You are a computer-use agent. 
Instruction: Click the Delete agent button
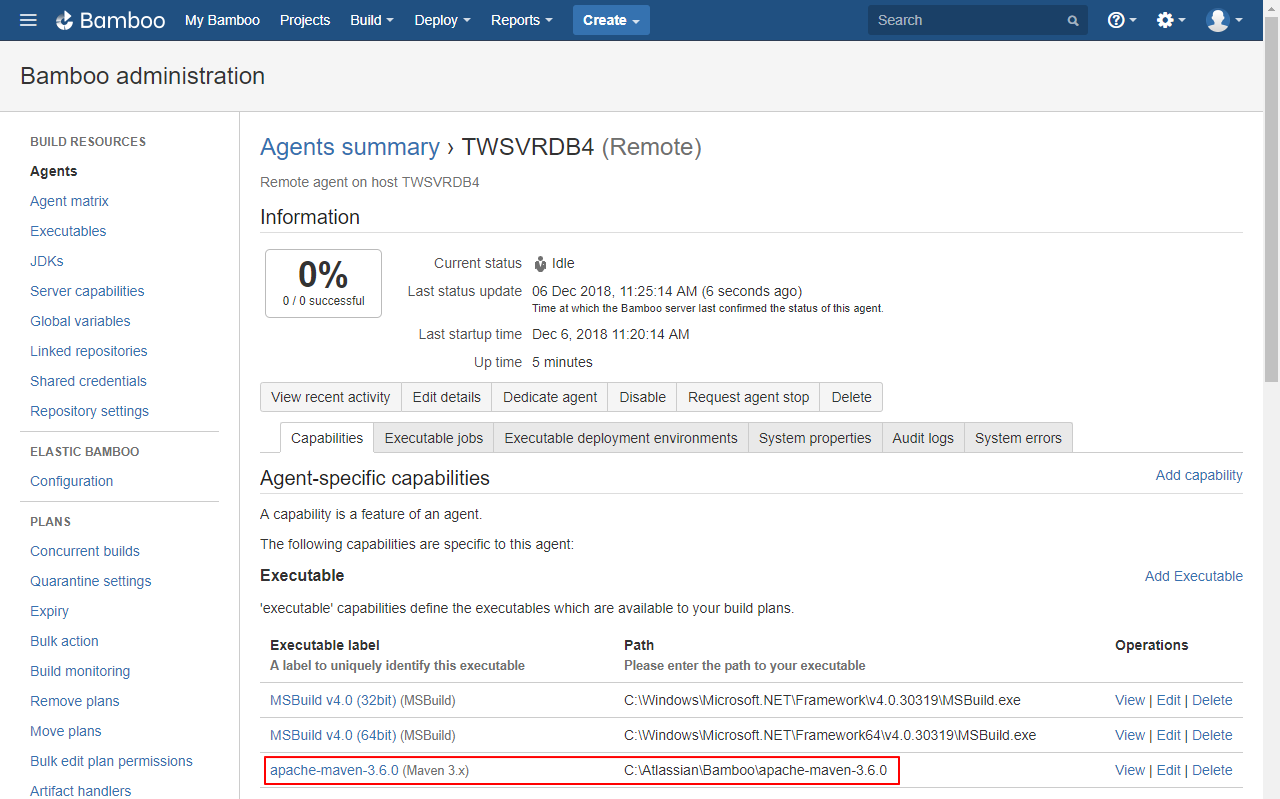coord(852,397)
